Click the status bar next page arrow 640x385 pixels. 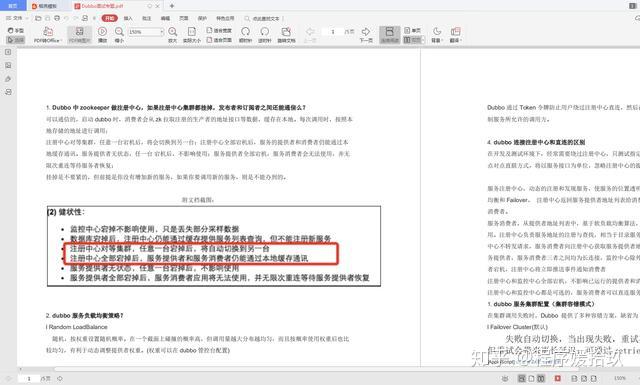click(60, 379)
